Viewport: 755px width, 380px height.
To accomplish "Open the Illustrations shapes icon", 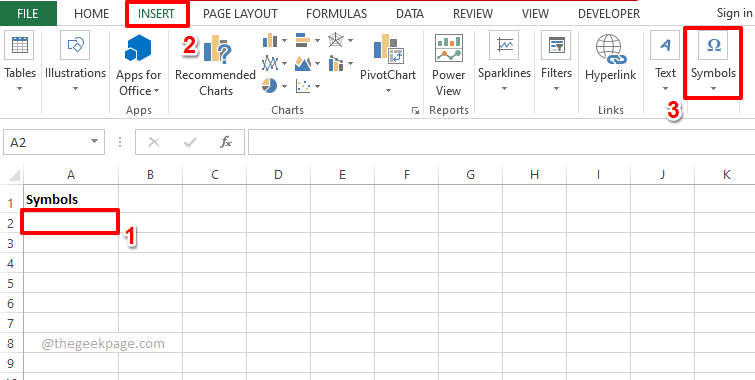I will (x=75, y=45).
